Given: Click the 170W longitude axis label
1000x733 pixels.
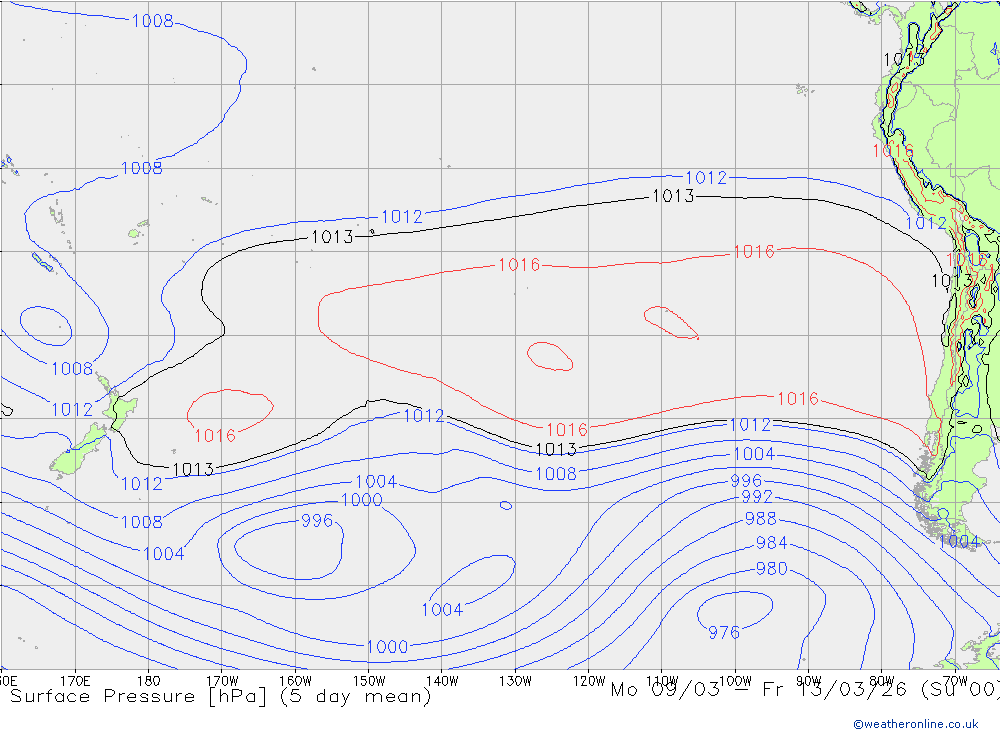Looking at the screenshot, I should (x=222, y=681).
